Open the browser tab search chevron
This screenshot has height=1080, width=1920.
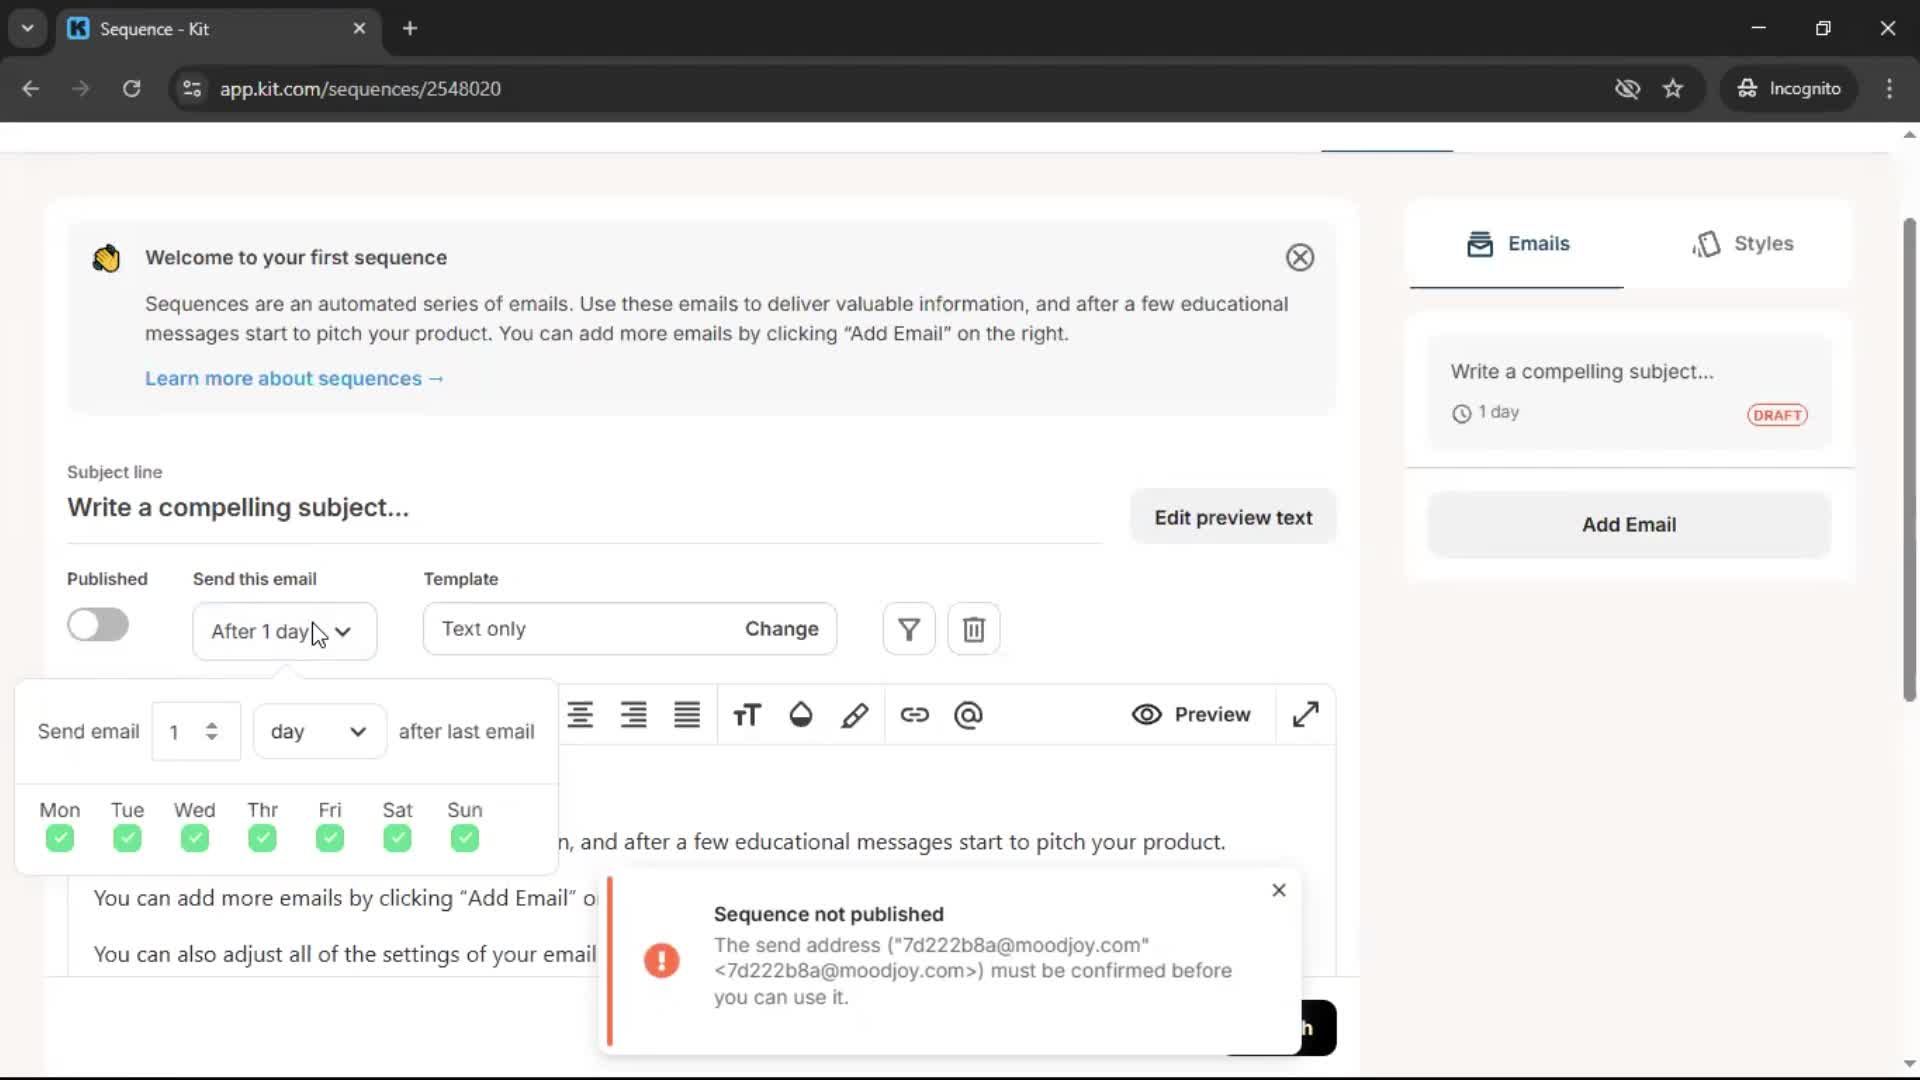(27, 28)
